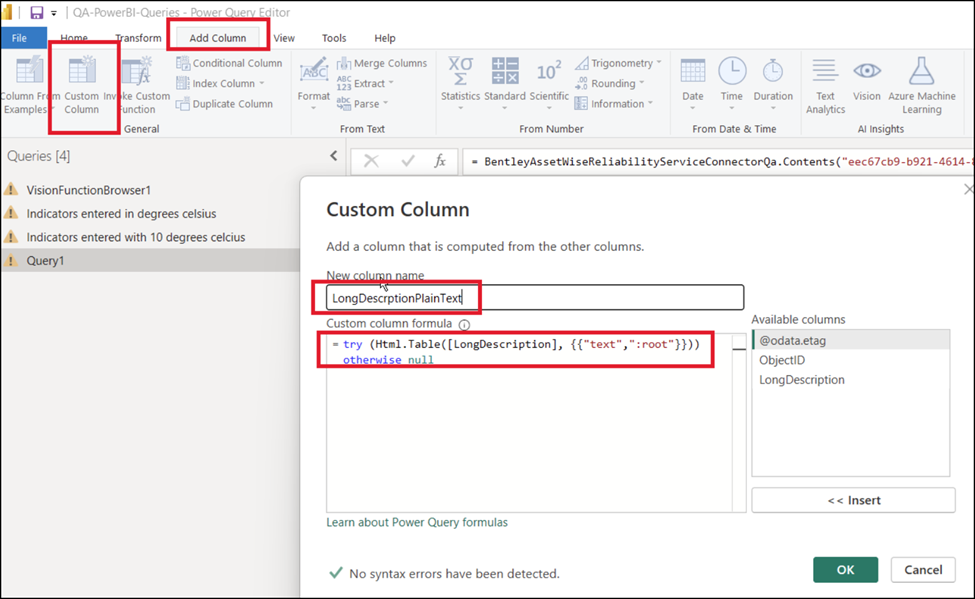Switch to the Home ribbon tab
Image resolution: width=975 pixels, height=599 pixels.
point(74,38)
